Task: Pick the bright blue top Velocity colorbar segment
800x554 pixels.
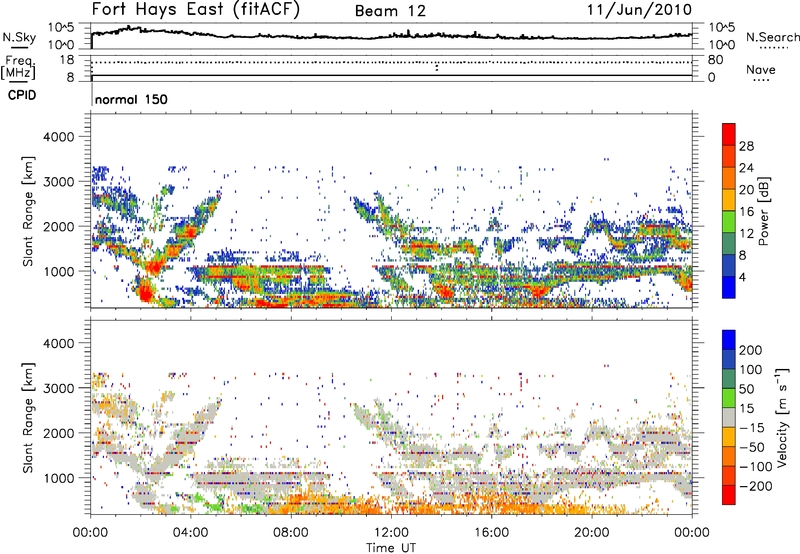Action: [x=729, y=340]
